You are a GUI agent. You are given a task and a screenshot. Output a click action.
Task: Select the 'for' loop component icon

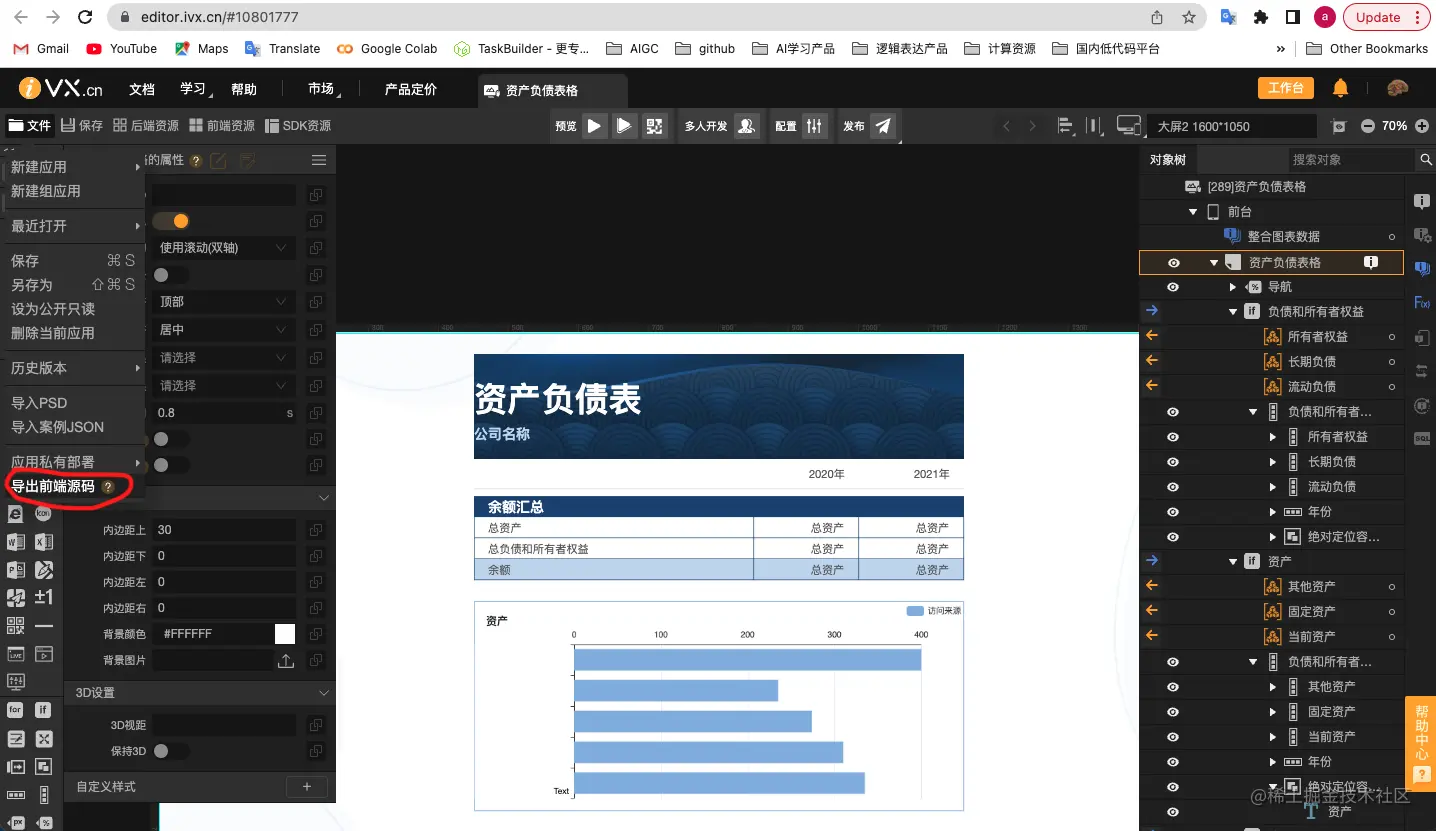[17, 709]
